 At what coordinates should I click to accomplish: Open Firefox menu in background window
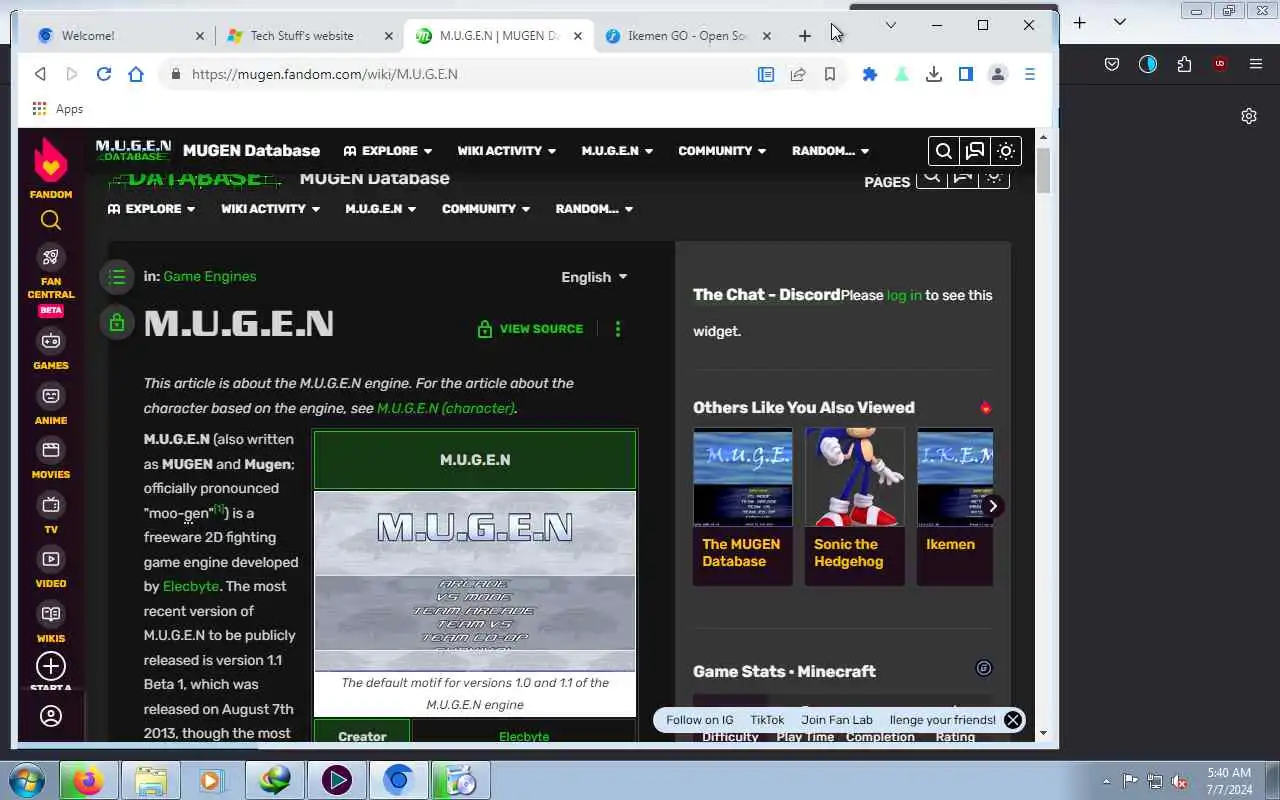[1256, 64]
